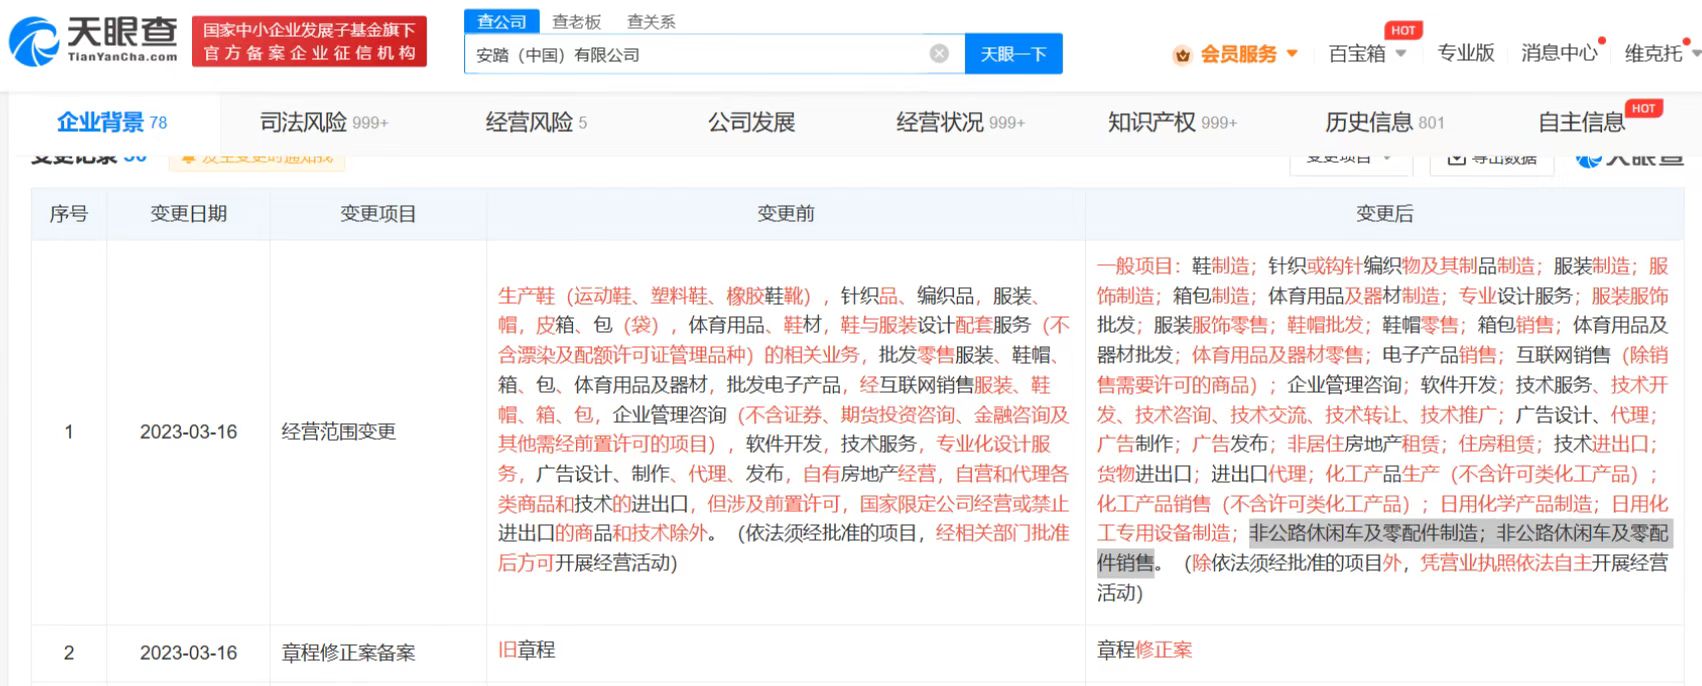
Task: Switch to the 查公司 search tab
Action: [501, 21]
